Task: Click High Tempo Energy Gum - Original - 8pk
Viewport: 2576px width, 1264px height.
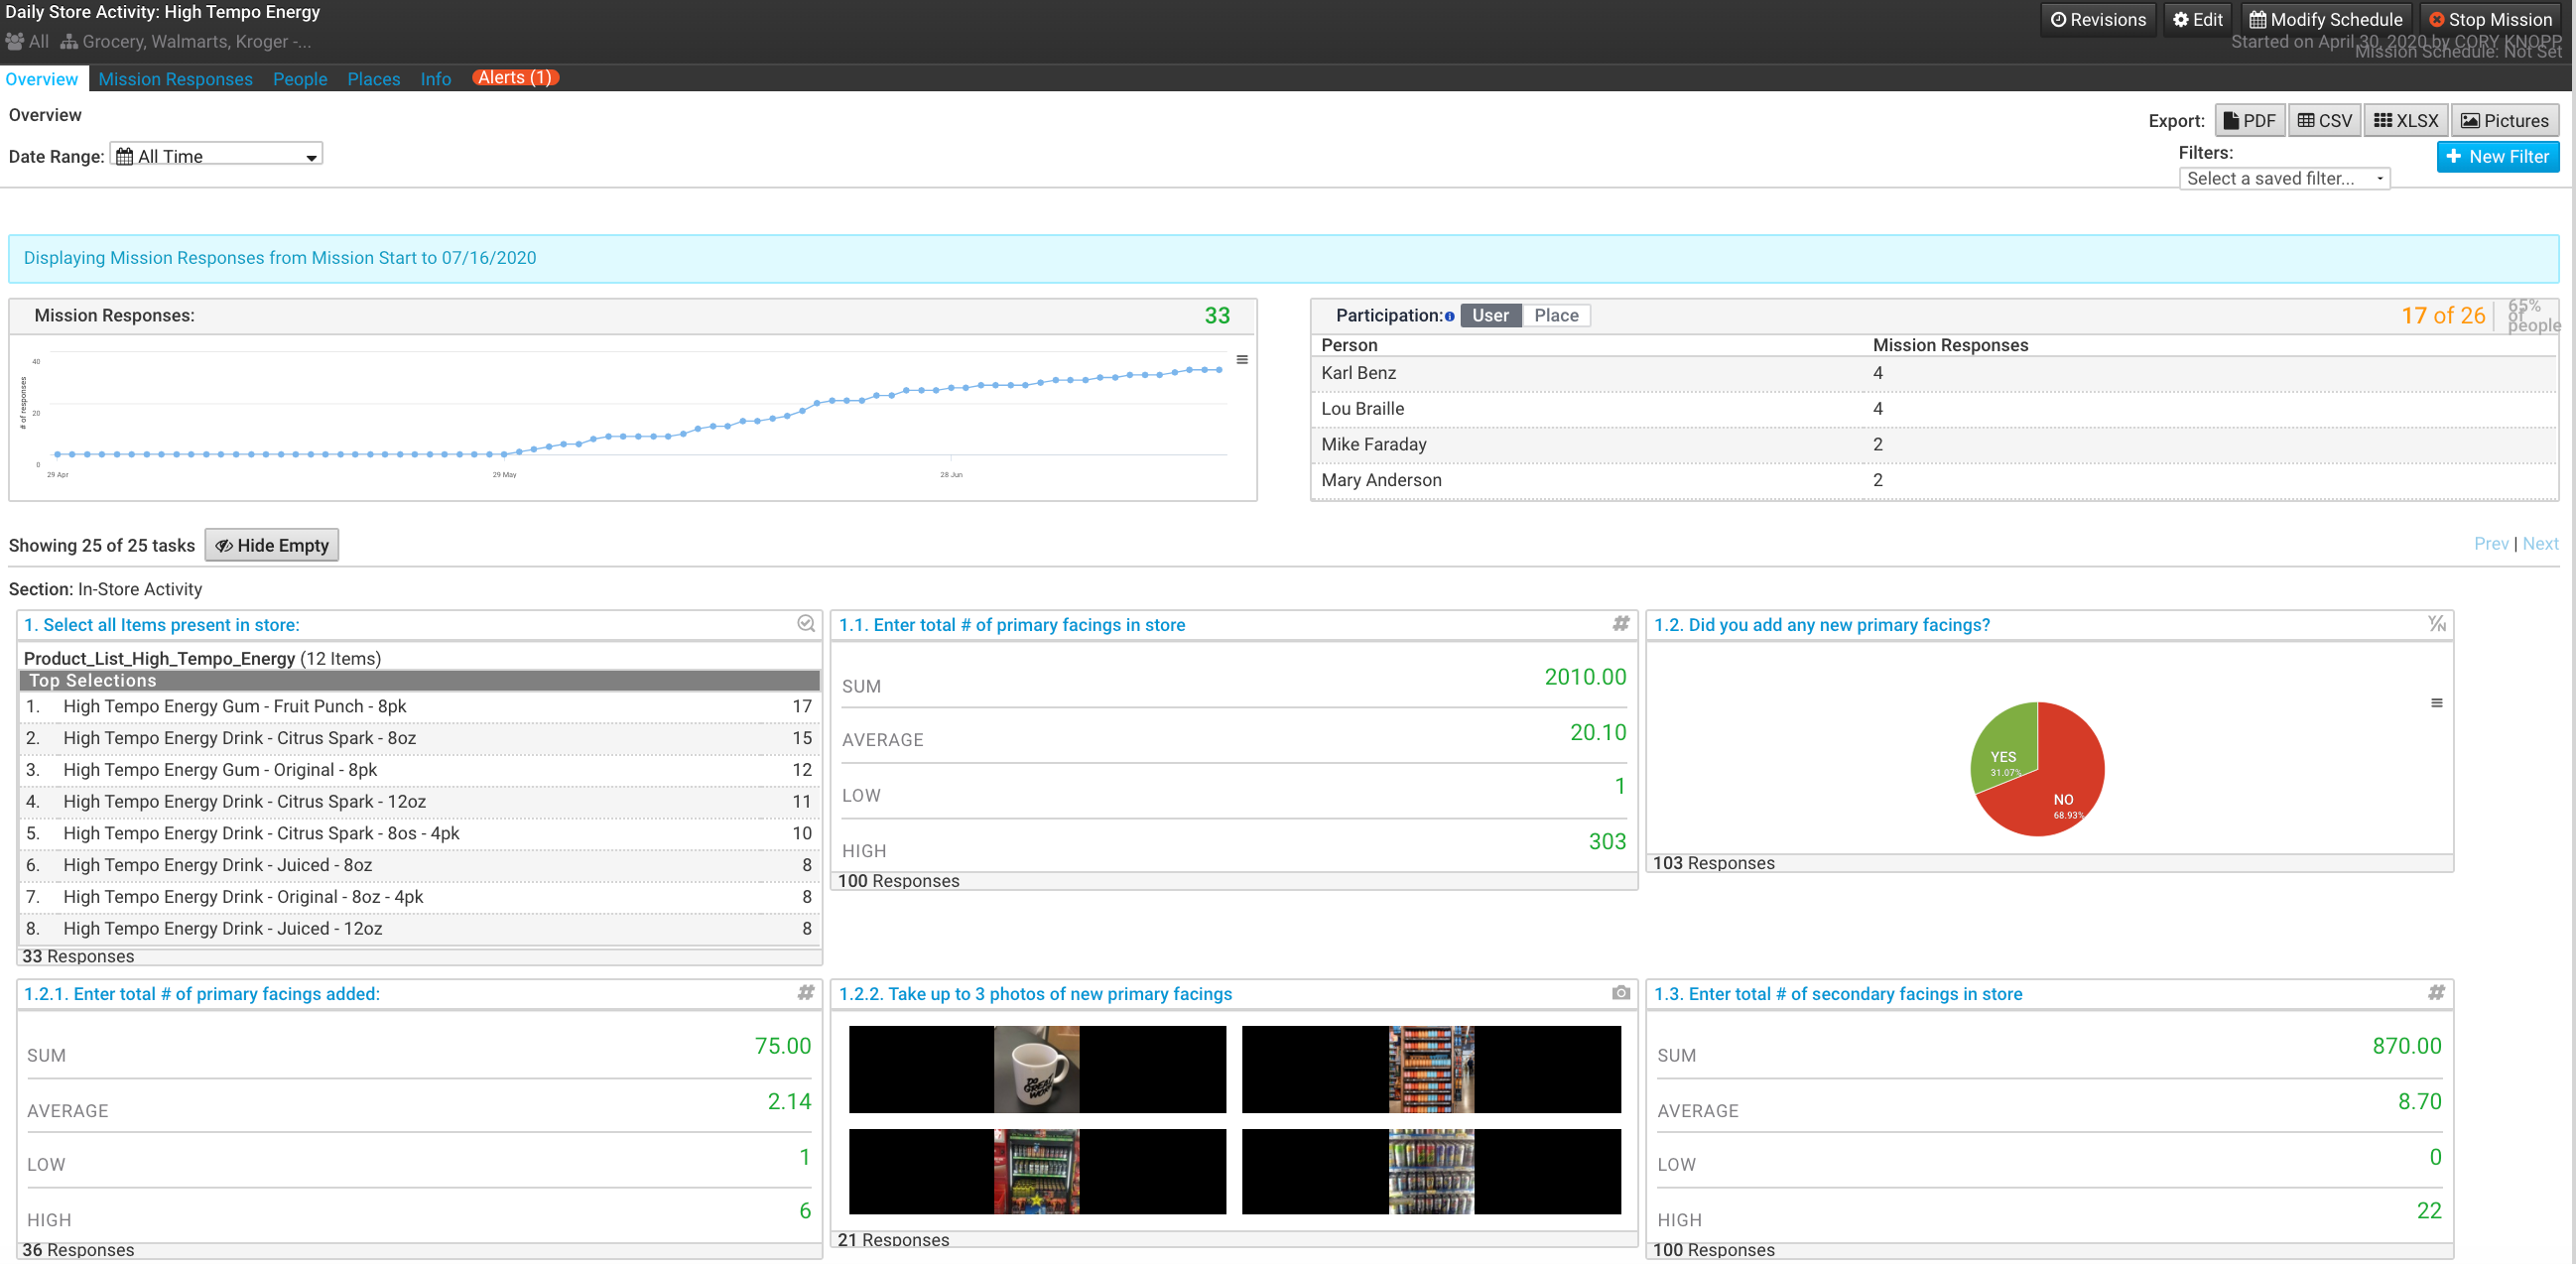Action: point(220,771)
